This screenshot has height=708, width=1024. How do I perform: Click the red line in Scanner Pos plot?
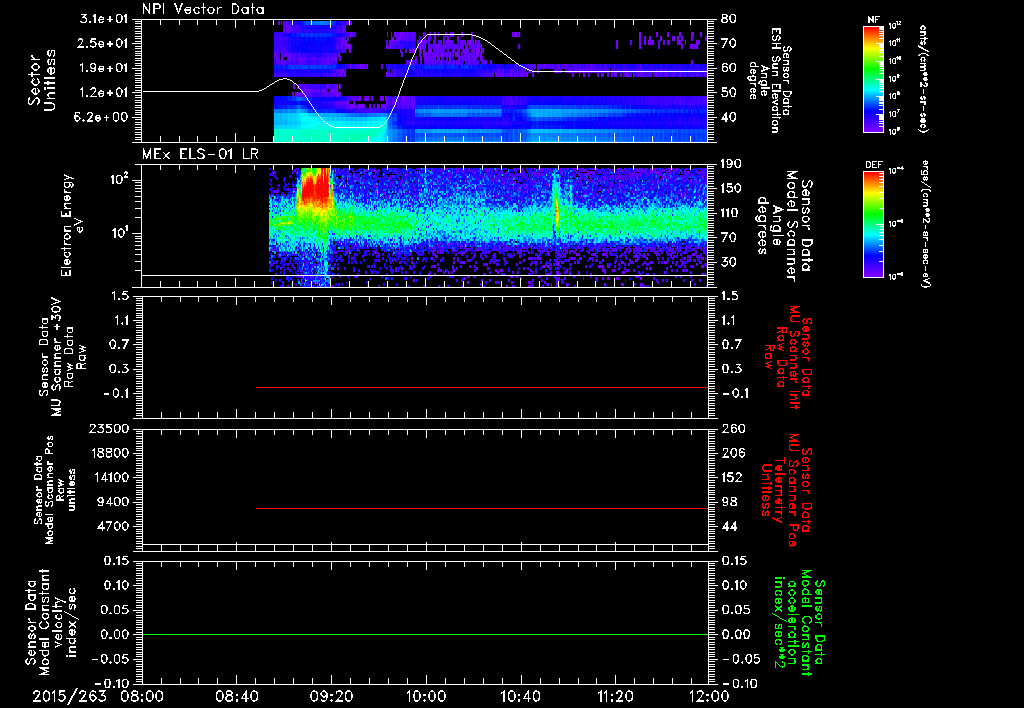[482, 508]
